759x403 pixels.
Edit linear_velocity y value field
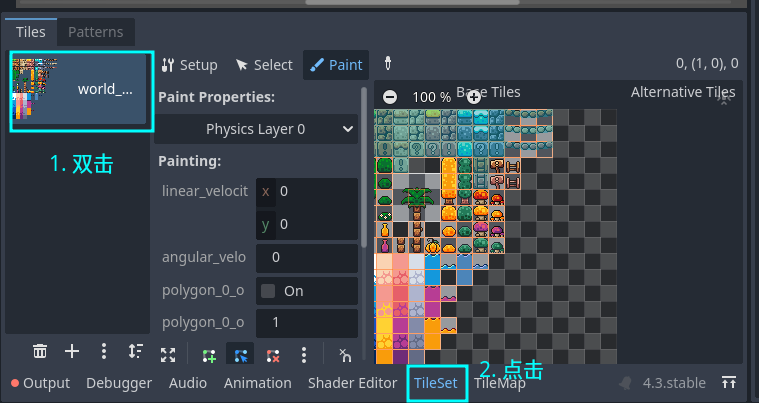pos(307,224)
